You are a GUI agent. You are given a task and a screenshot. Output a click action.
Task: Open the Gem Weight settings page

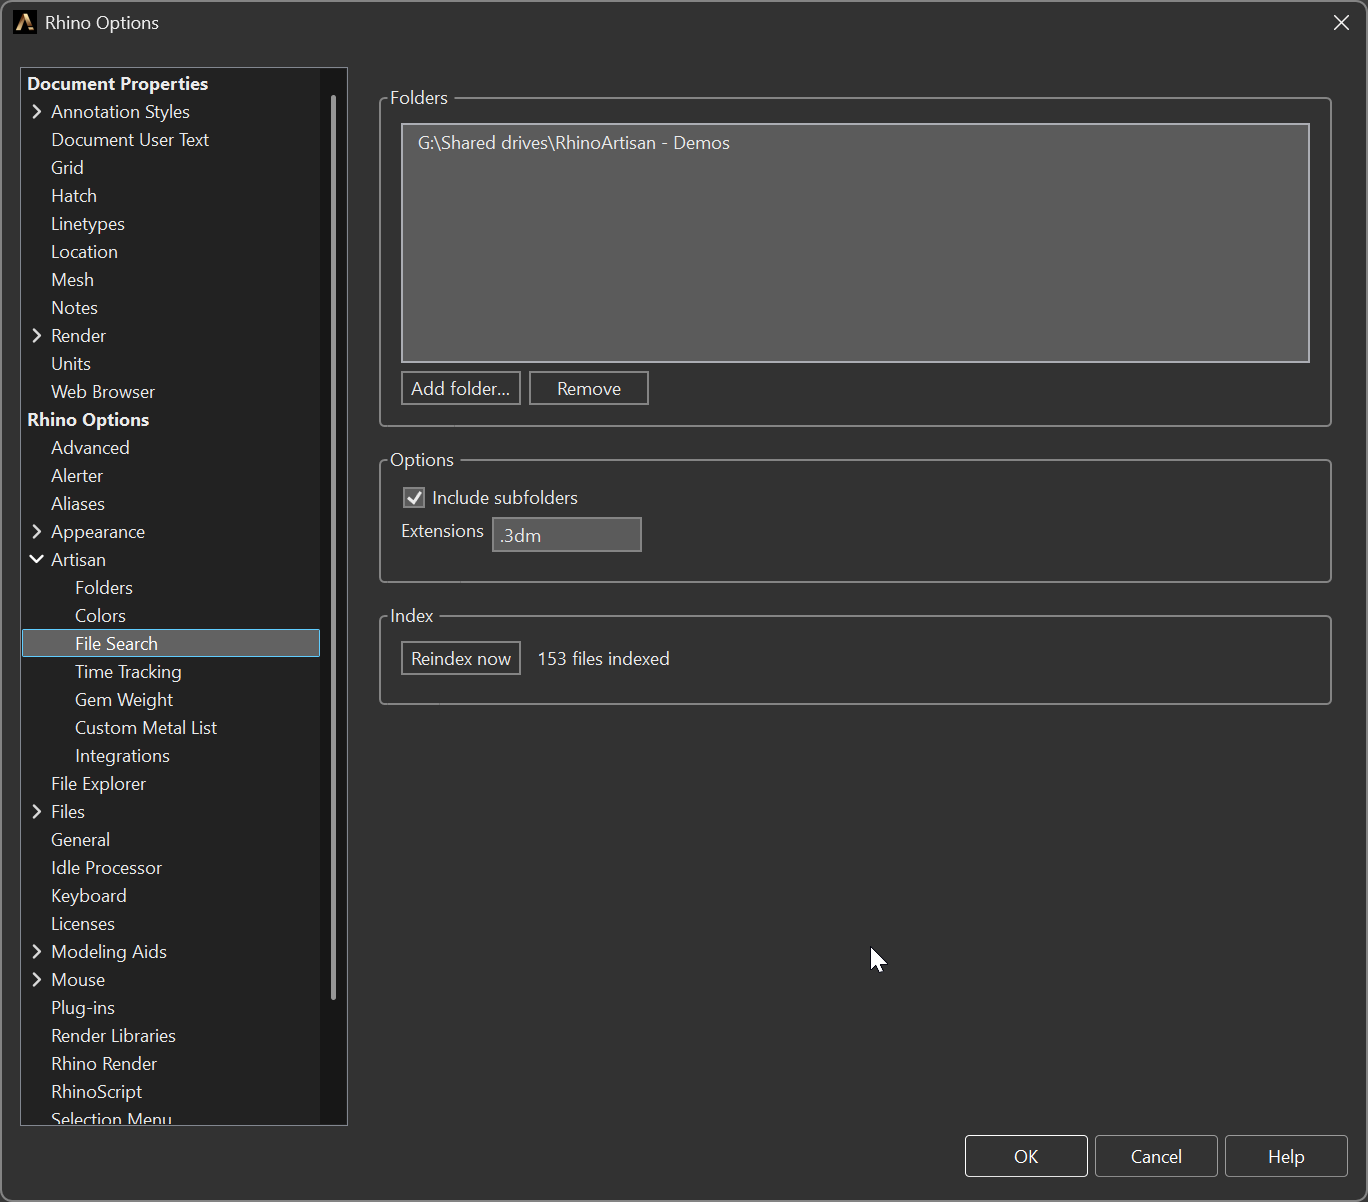pos(124,700)
